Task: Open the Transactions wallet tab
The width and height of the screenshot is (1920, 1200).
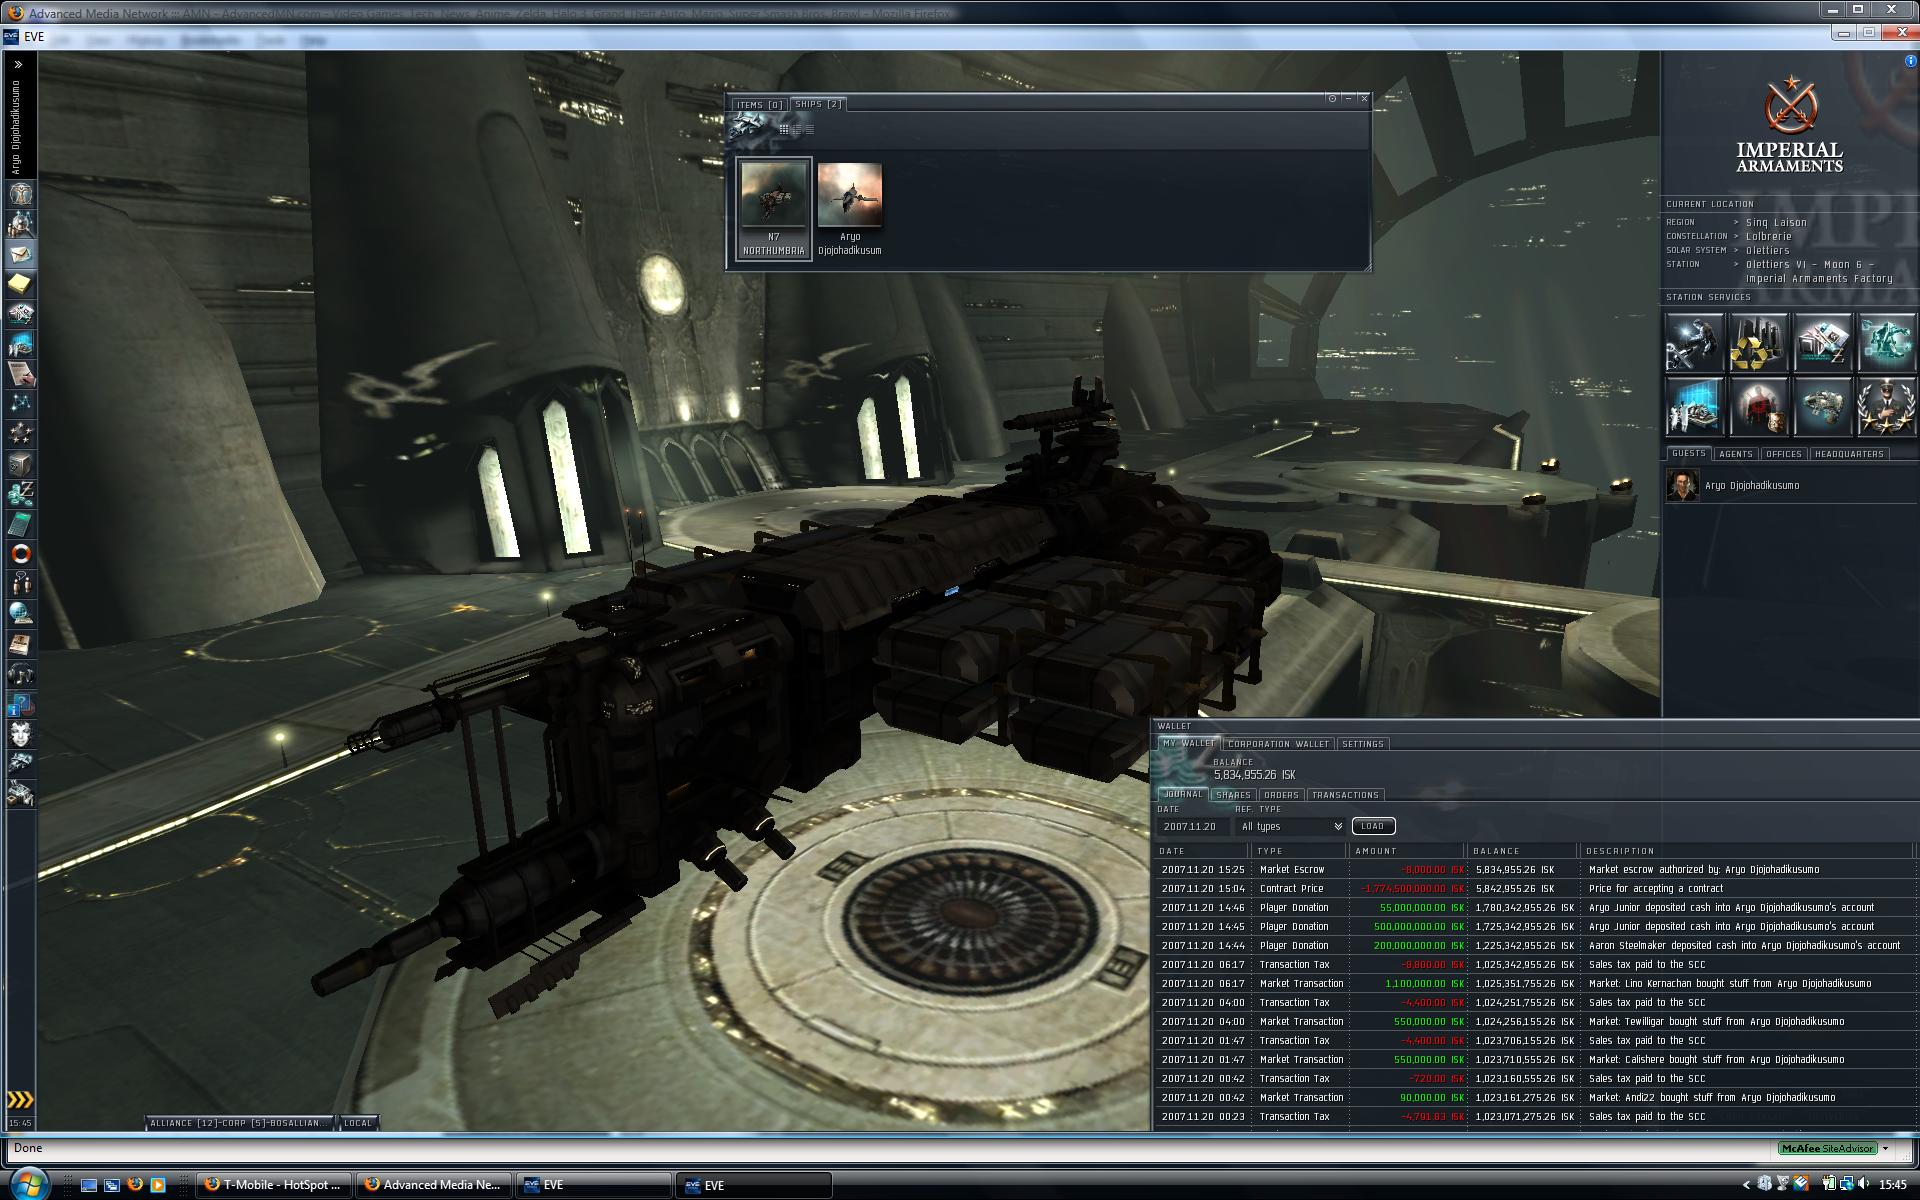Action: [1345, 795]
